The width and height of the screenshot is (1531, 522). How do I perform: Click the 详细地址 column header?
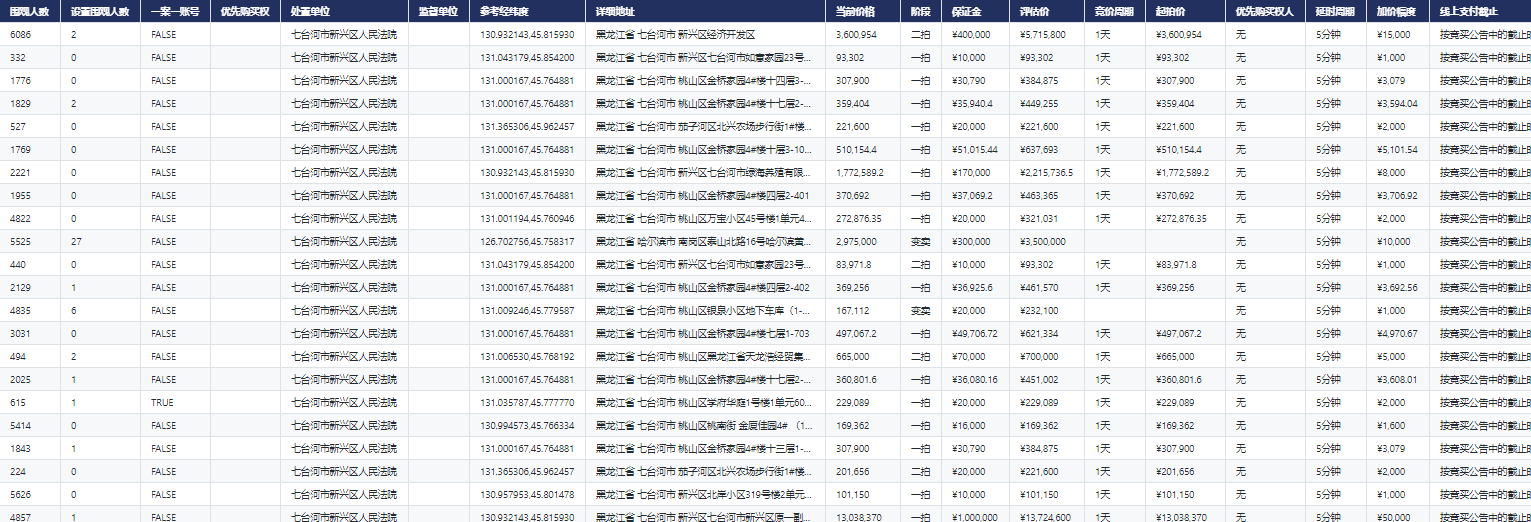(706, 11)
